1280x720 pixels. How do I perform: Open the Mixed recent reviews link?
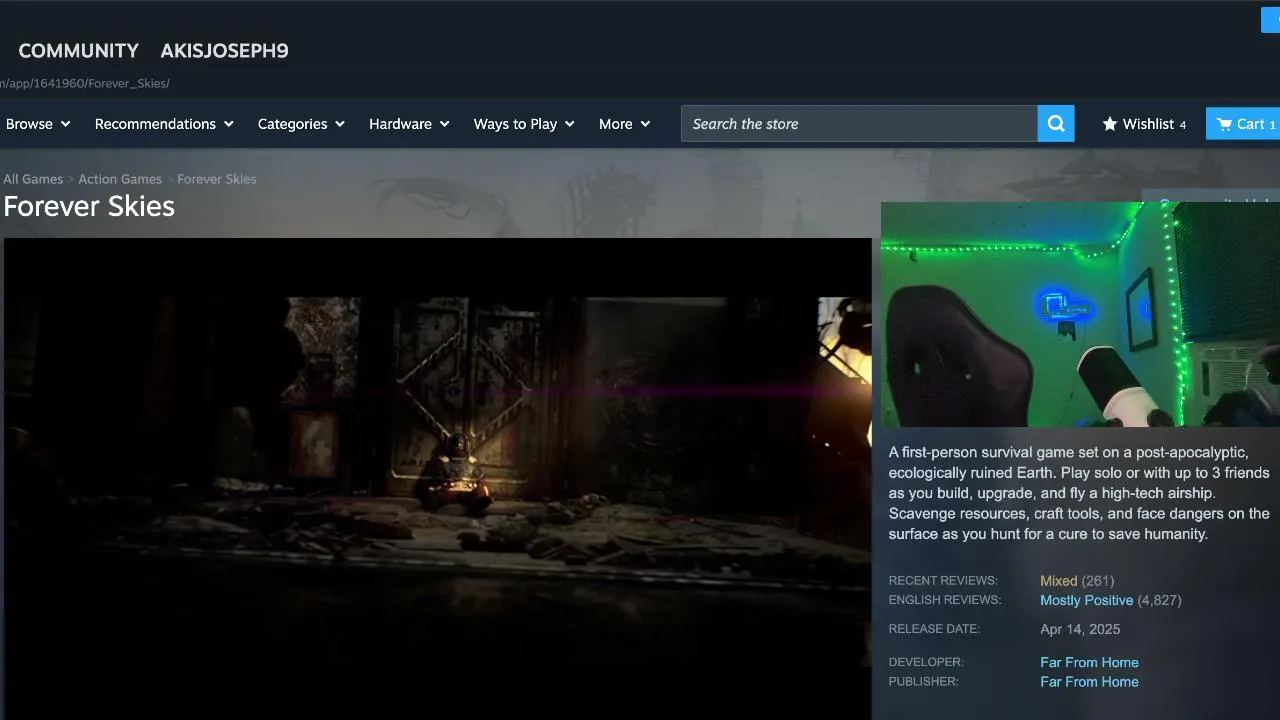1058,581
